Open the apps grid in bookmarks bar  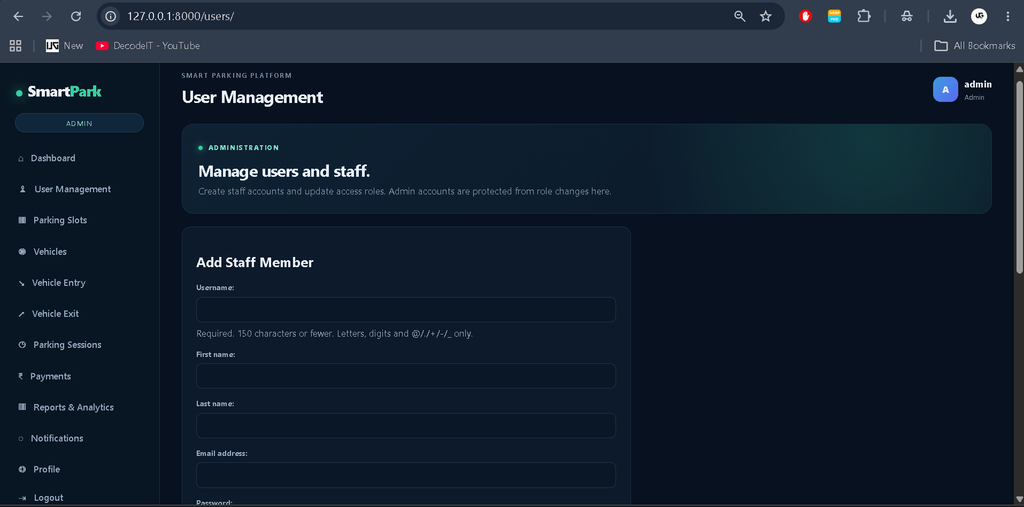pyautogui.click(x=16, y=46)
